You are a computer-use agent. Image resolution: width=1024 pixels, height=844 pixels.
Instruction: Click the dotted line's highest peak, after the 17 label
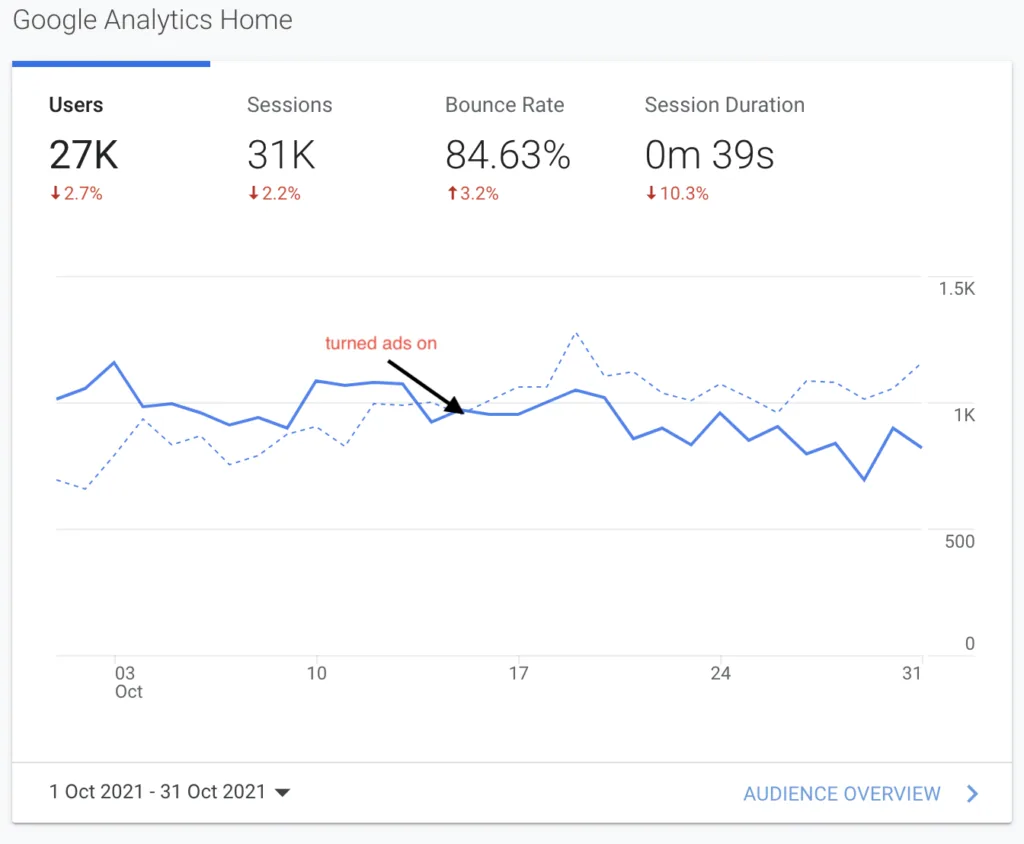click(576, 334)
